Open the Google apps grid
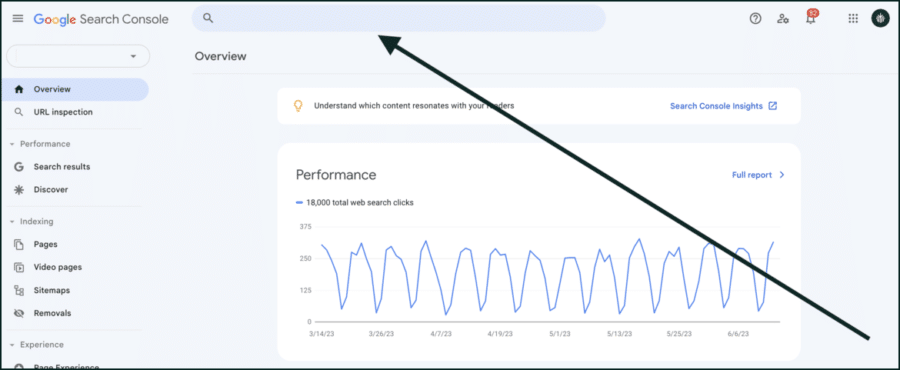Image resolution: width=900 pixels, height=370 pixels. click(853, 18)
